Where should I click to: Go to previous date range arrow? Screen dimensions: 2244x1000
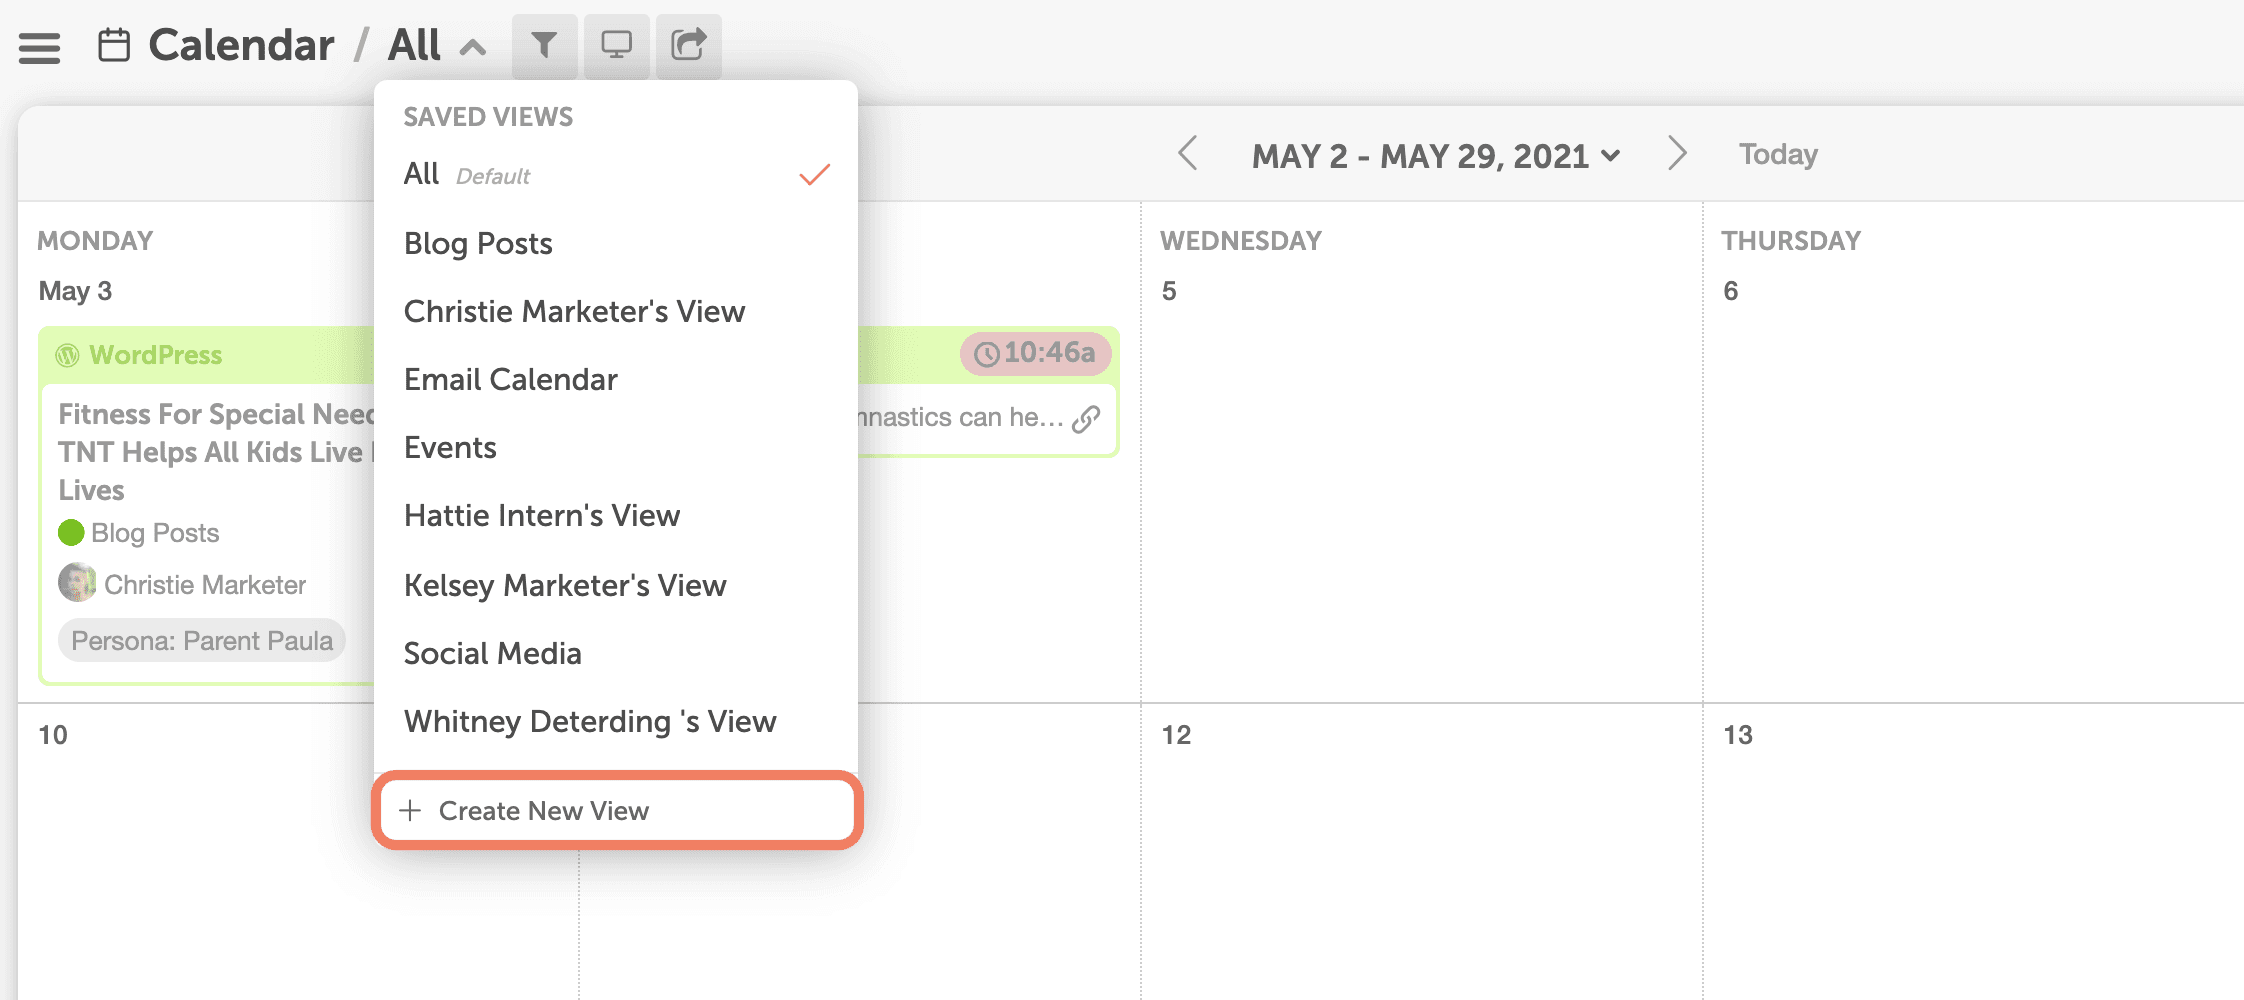(1187, 154)
